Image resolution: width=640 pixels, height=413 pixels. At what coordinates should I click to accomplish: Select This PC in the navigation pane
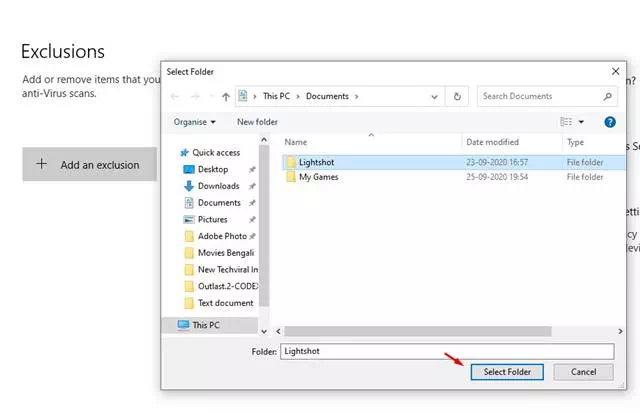207,325
